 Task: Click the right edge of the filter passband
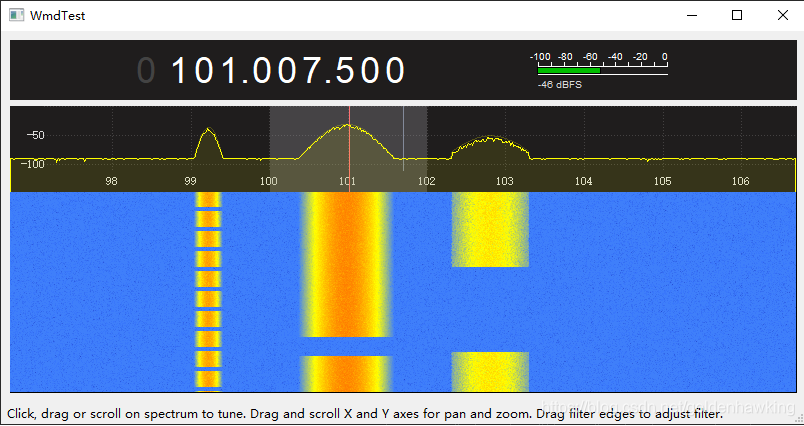[427, 149]
